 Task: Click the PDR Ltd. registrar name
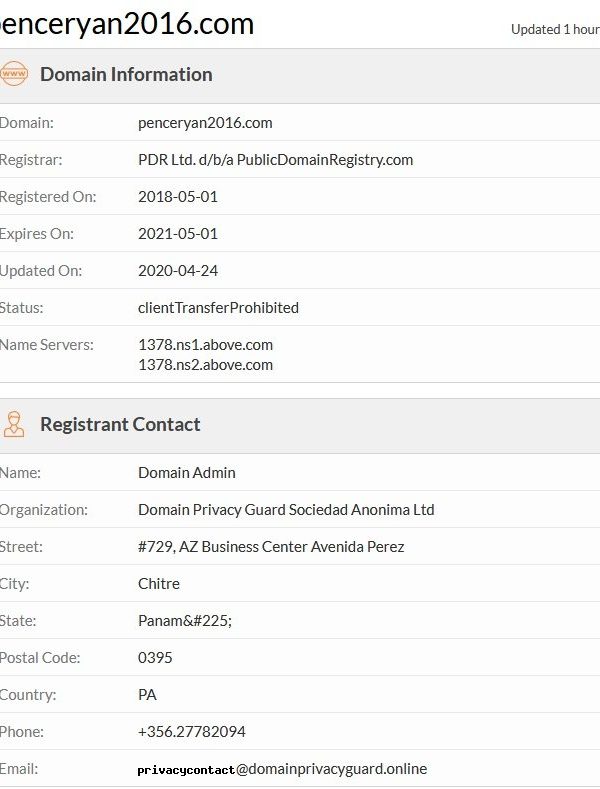[275, 159]
